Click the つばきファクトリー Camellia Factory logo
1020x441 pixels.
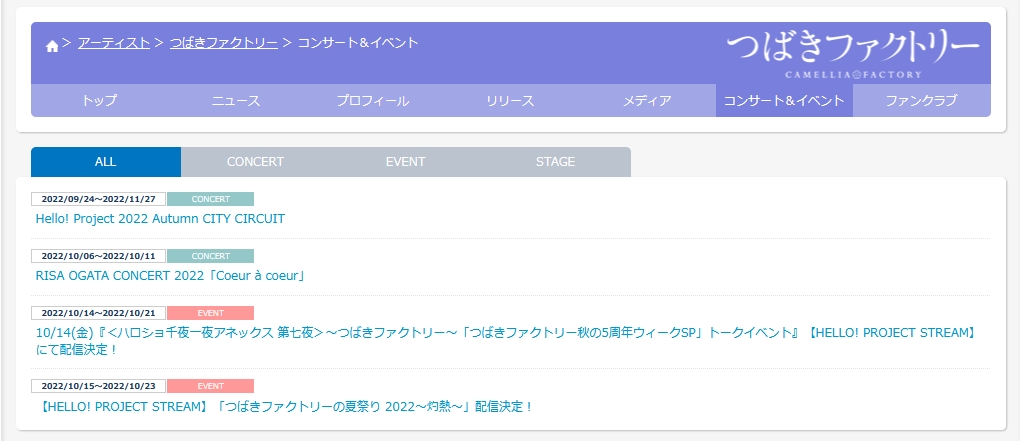pyautogui.click(x=853, y=55)
